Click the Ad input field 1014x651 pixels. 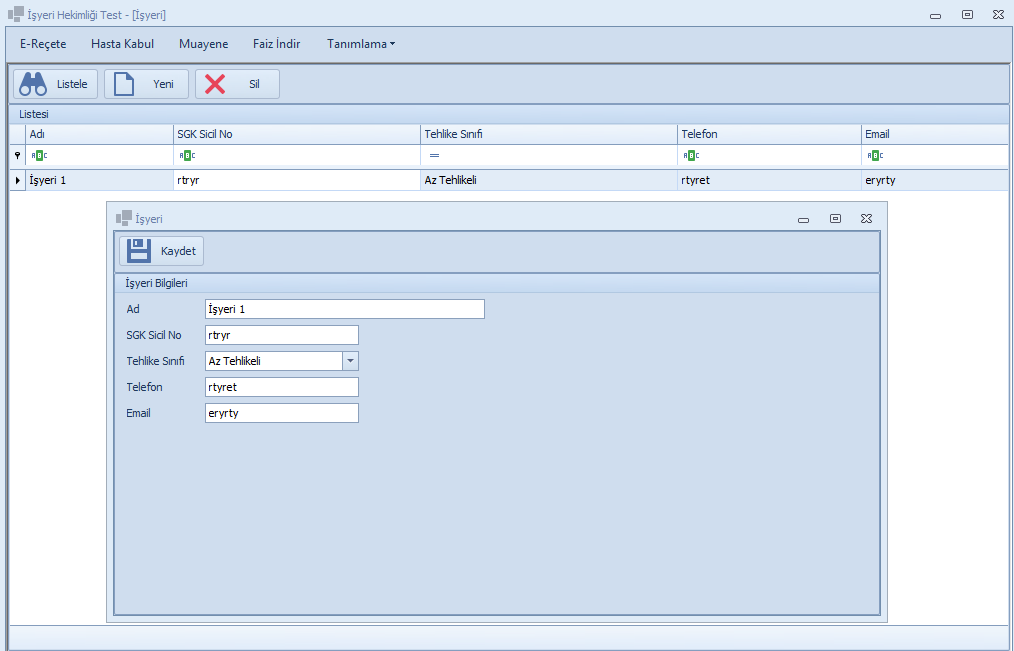pyautogui.click(x=345, y=309)
